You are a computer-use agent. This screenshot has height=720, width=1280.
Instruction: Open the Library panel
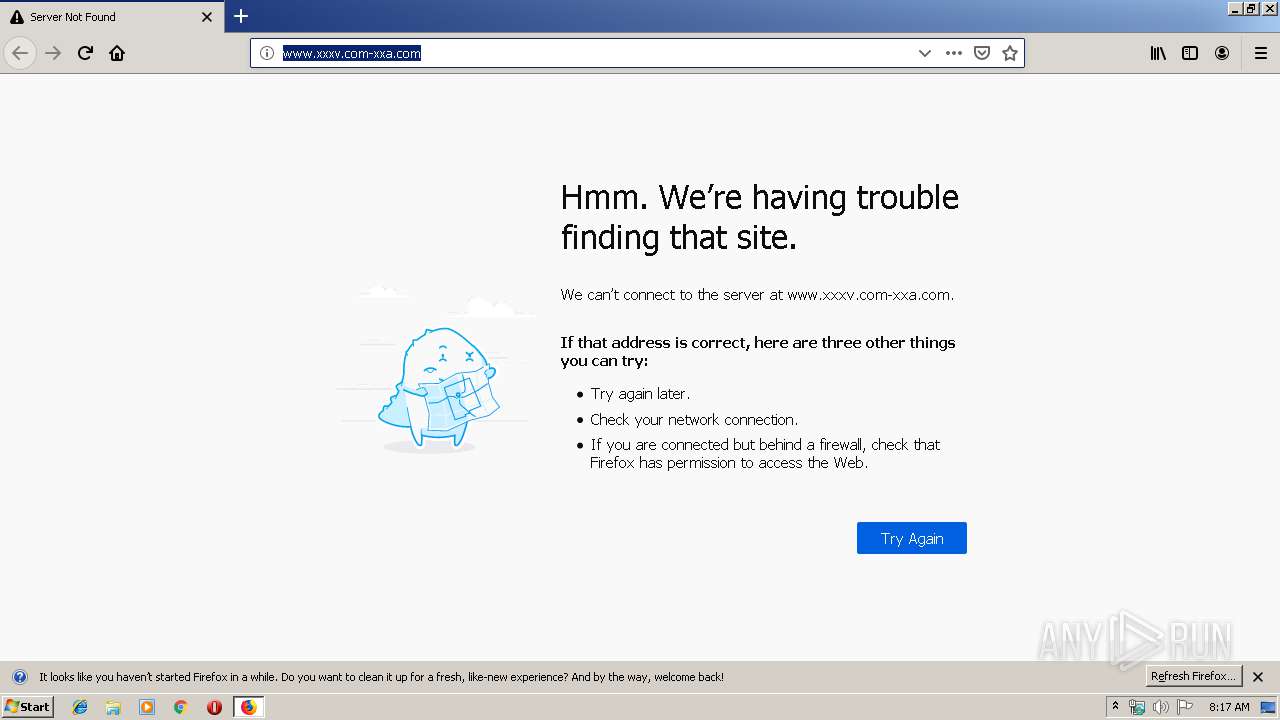1158,53
